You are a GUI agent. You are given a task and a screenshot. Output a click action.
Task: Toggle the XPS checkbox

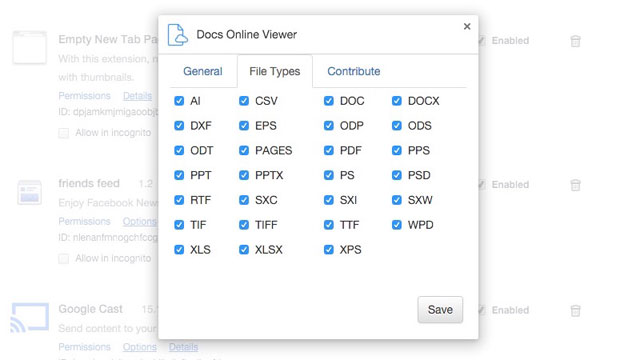pyautogui.click(x=329, y=250)
